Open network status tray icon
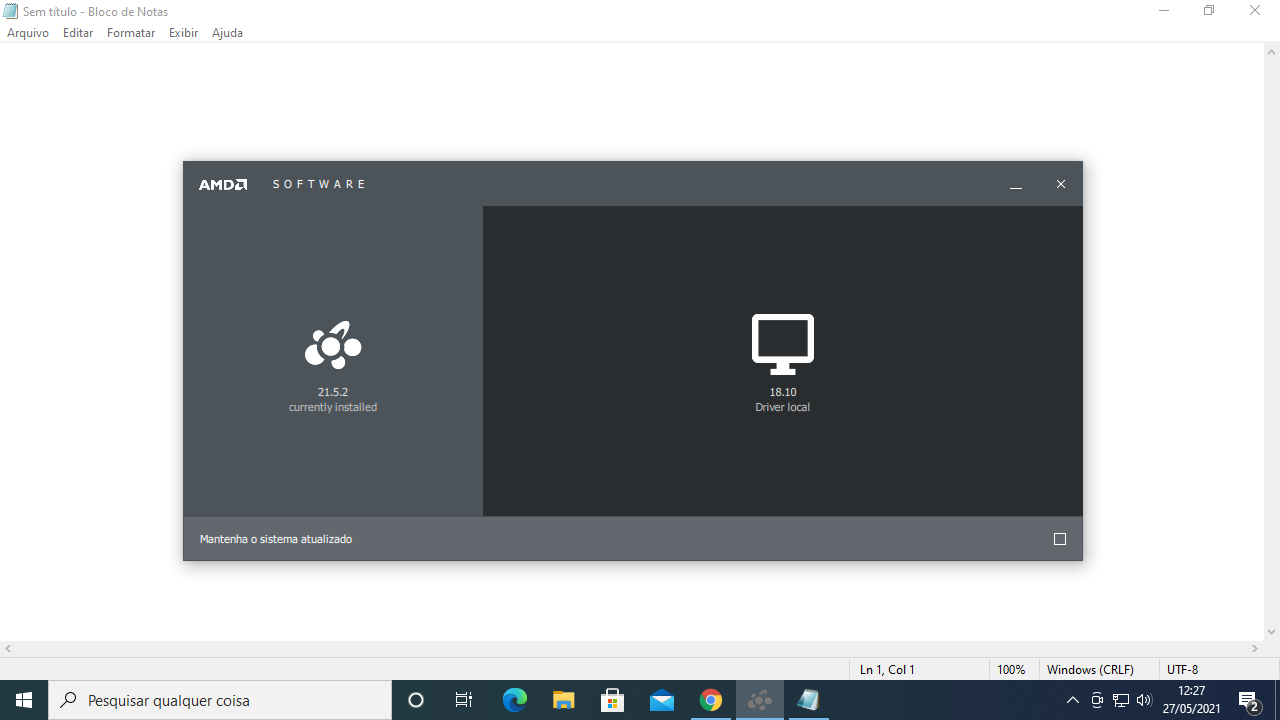1280x720 pixels. (1121, 700)
